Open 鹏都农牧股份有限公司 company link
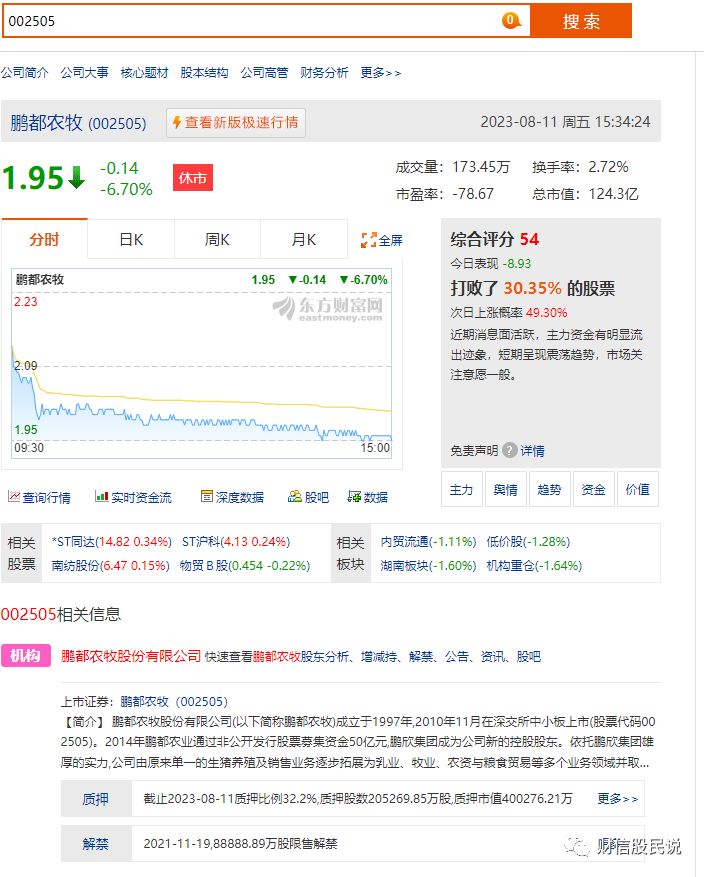This screenshot has height=877, width=704. (x=131, y=656)
